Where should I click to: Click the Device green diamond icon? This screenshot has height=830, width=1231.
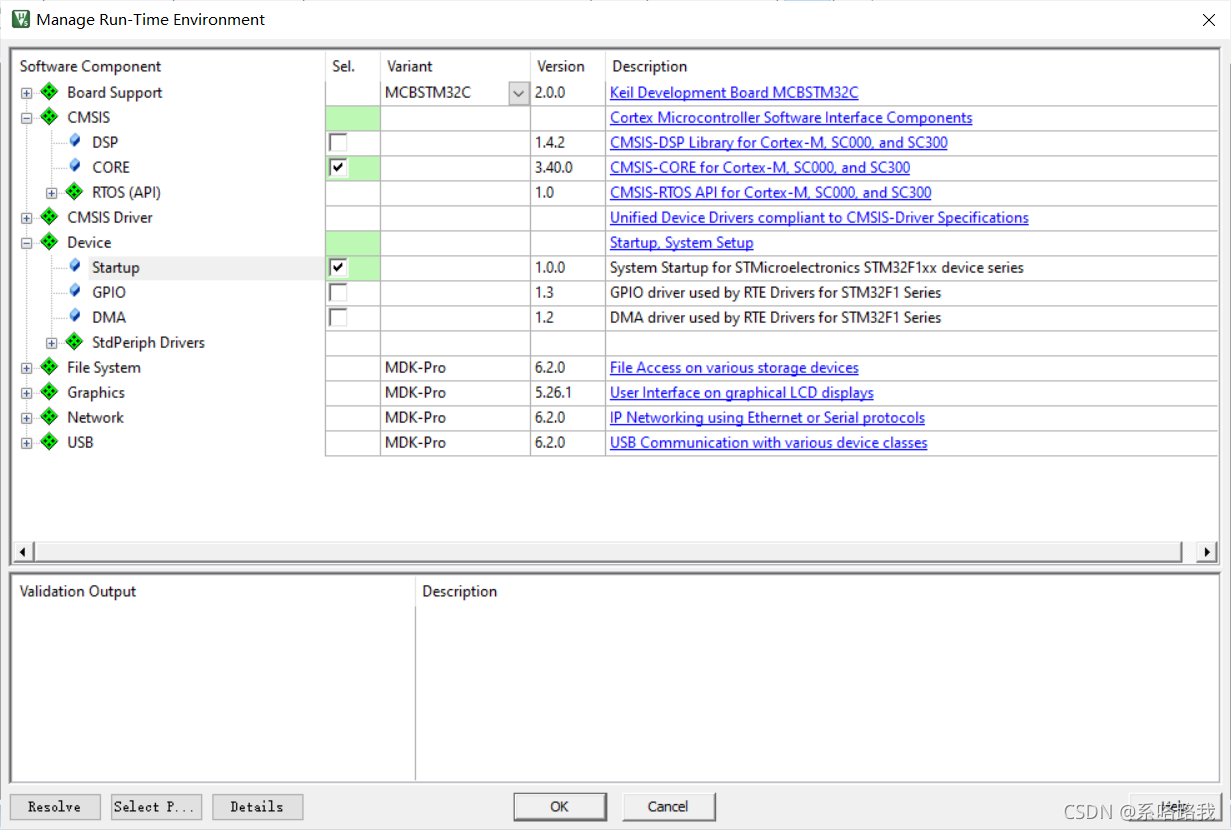click(49, 242)
